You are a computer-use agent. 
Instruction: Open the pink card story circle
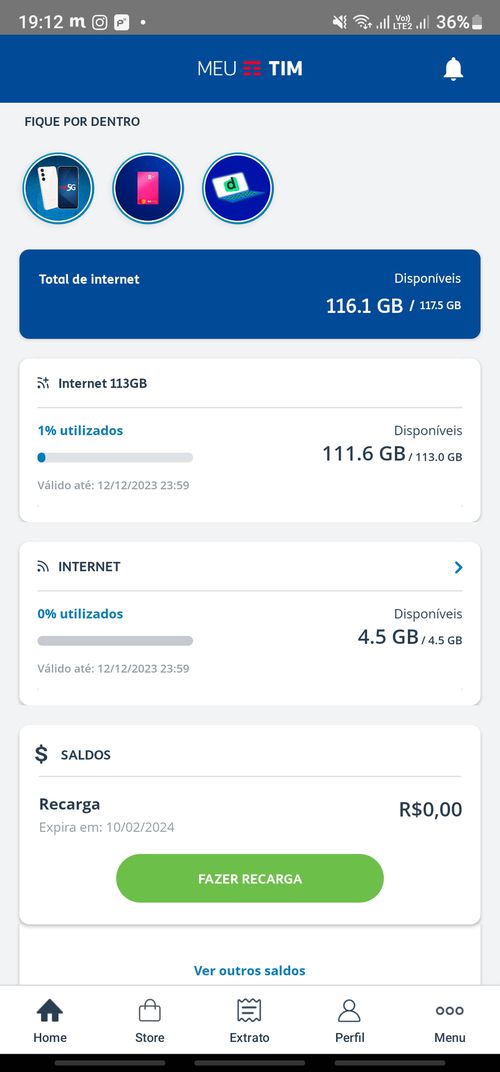(148, 188)
